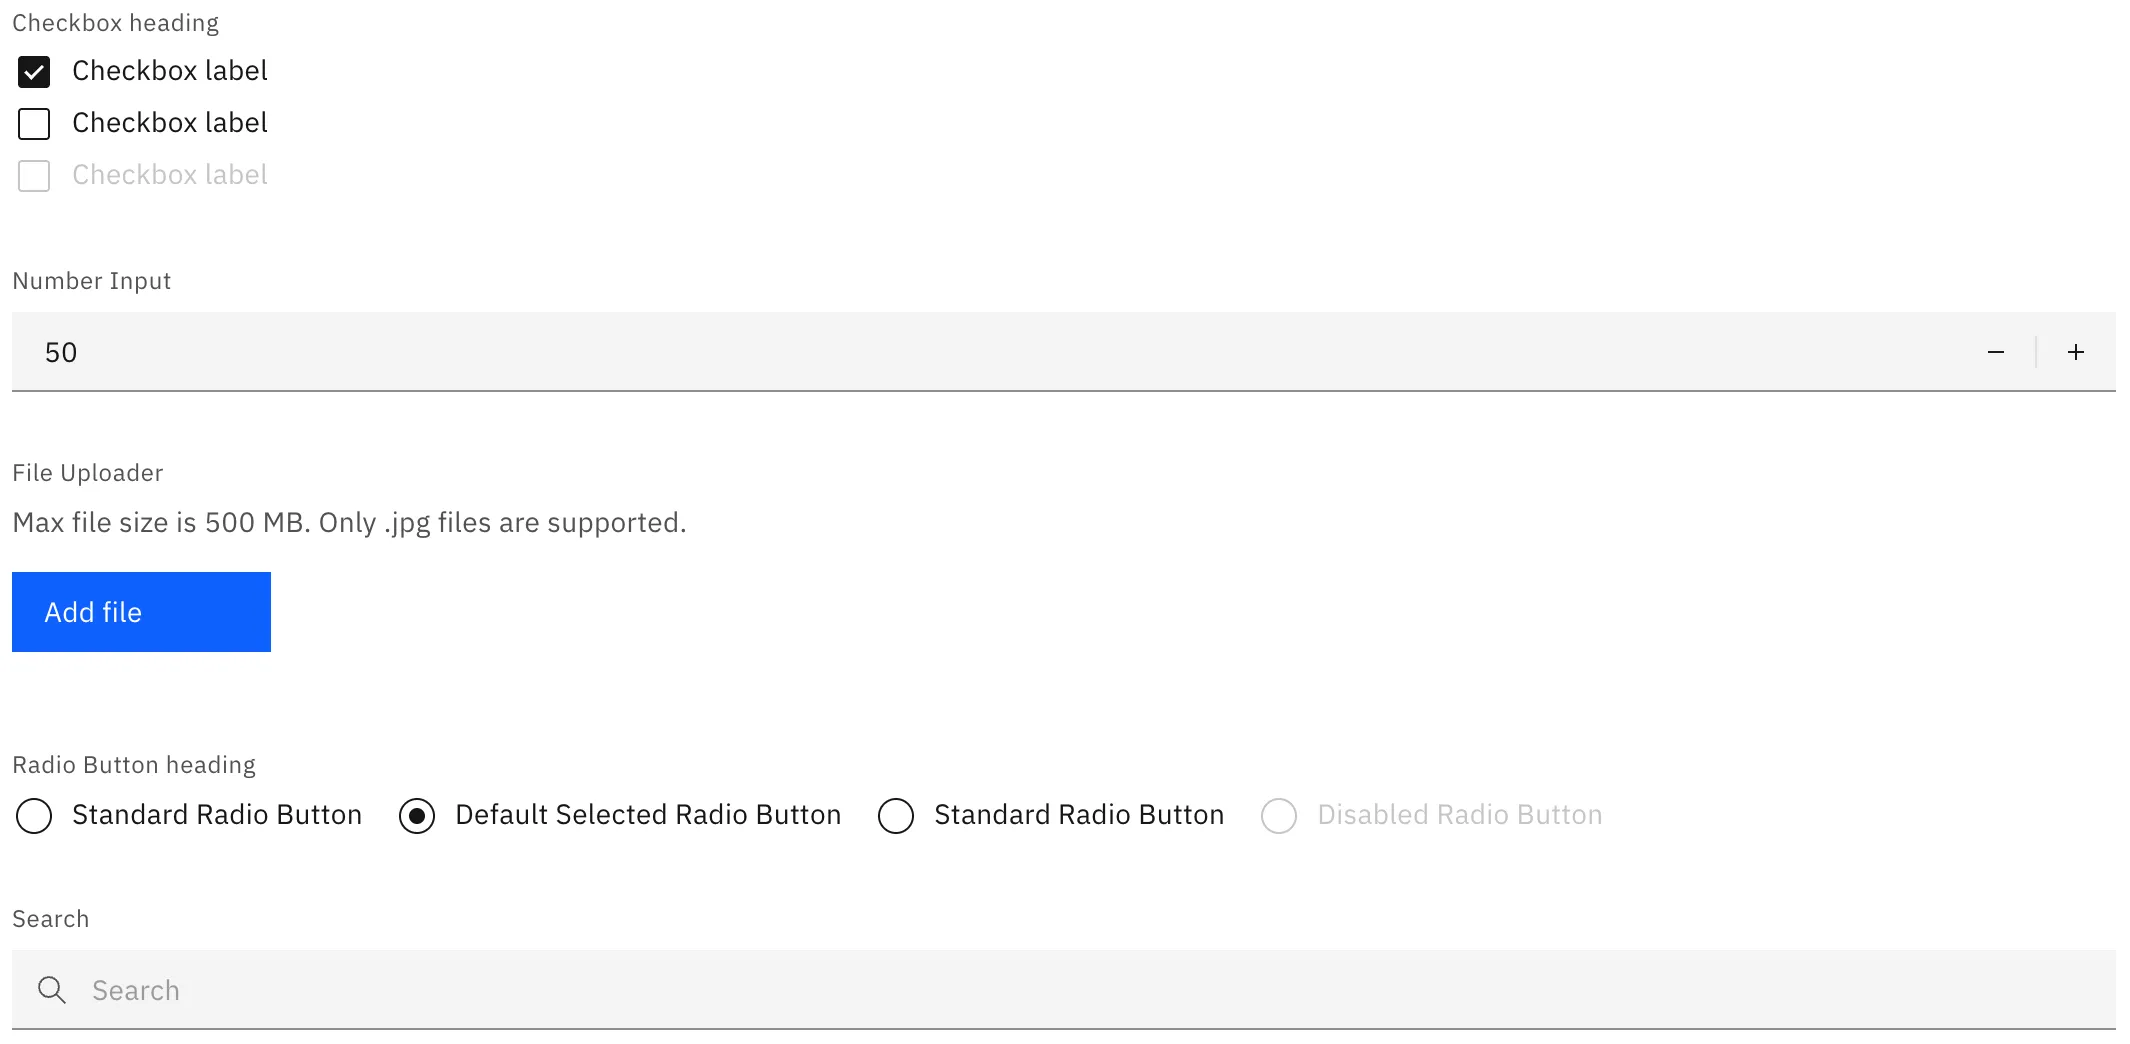The width and height of the screenshot is (2130, 1044).
Task: Click the greyed-out disabled checkbox box
Action: 34,176
